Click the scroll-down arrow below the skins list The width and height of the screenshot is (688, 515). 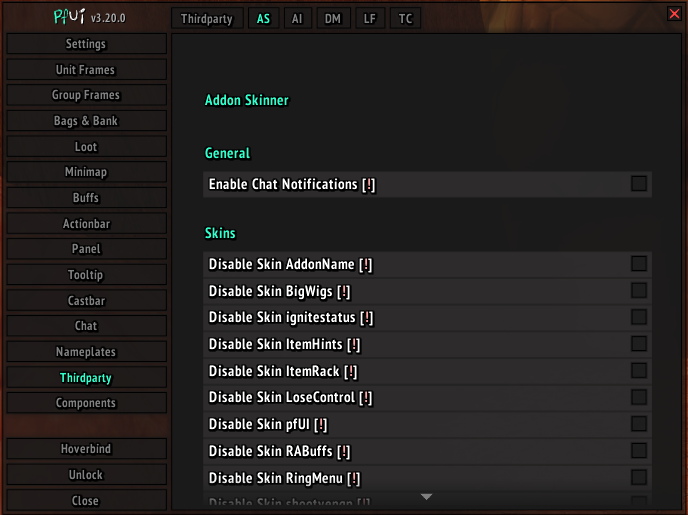tap(426, 497)
